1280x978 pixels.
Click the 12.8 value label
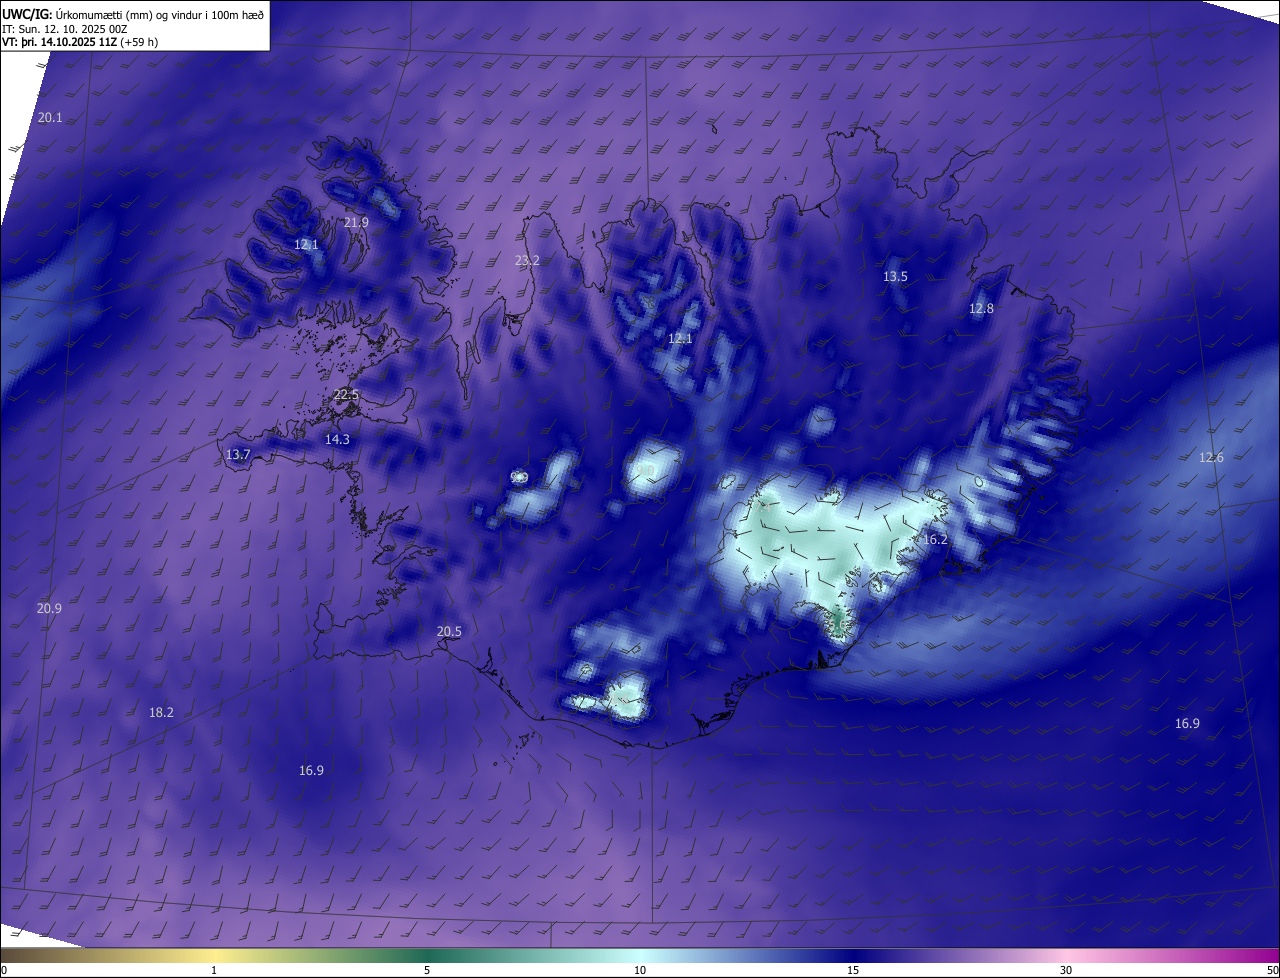981,309
